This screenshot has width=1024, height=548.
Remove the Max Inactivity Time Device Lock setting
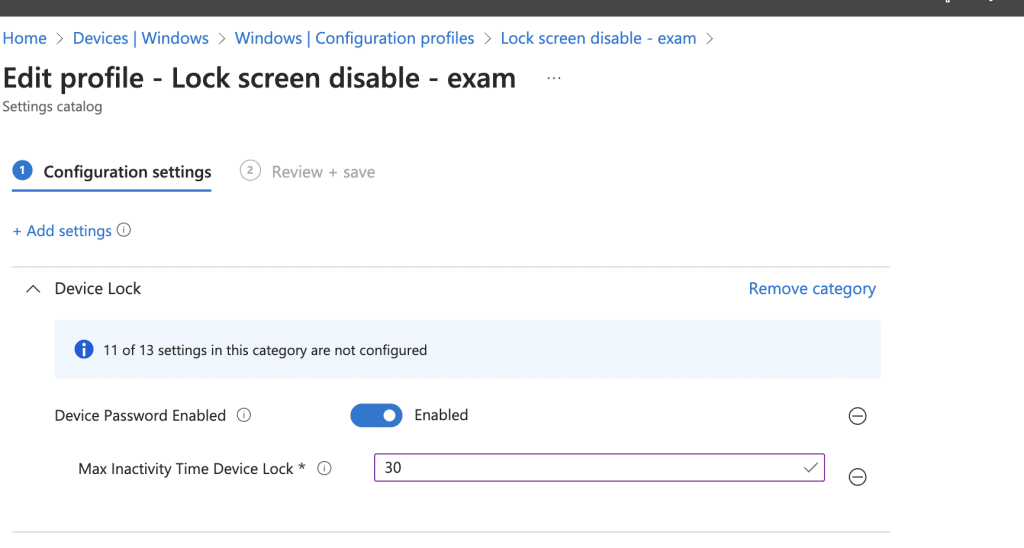point(857,477)
